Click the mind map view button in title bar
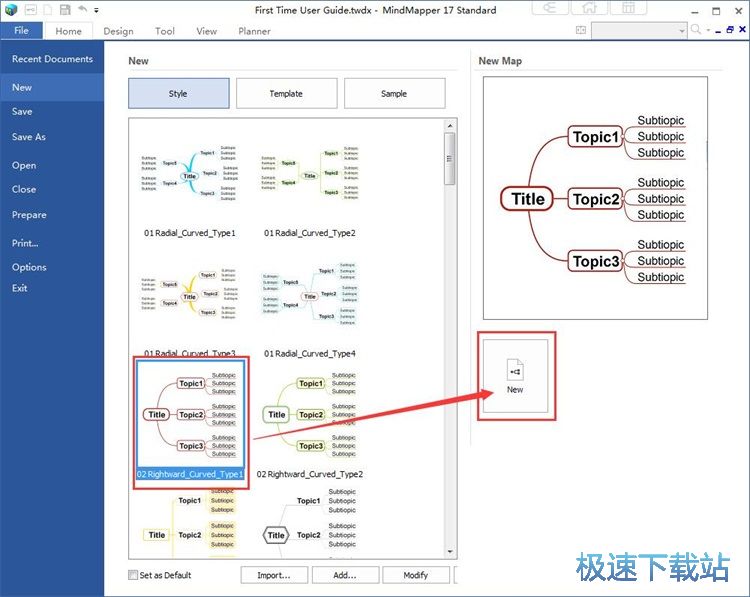The width and height of the screenshot is (750, 597). click(550, 7)
